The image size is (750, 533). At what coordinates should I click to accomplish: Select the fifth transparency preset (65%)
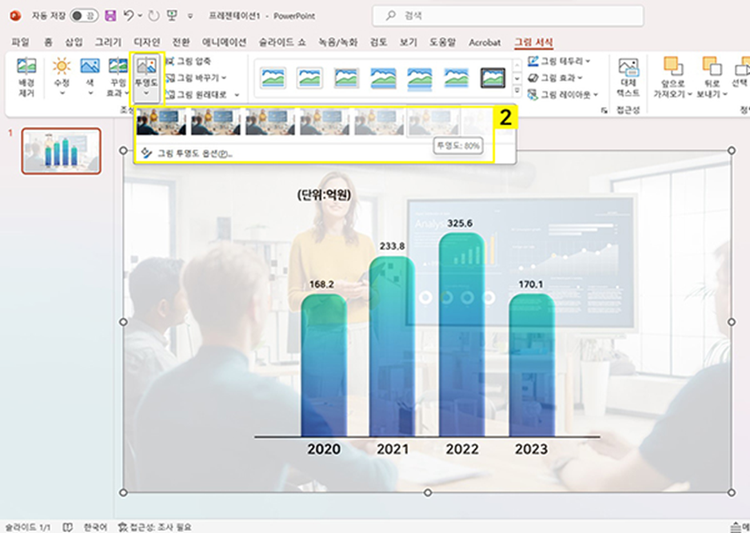pos(379,122)
